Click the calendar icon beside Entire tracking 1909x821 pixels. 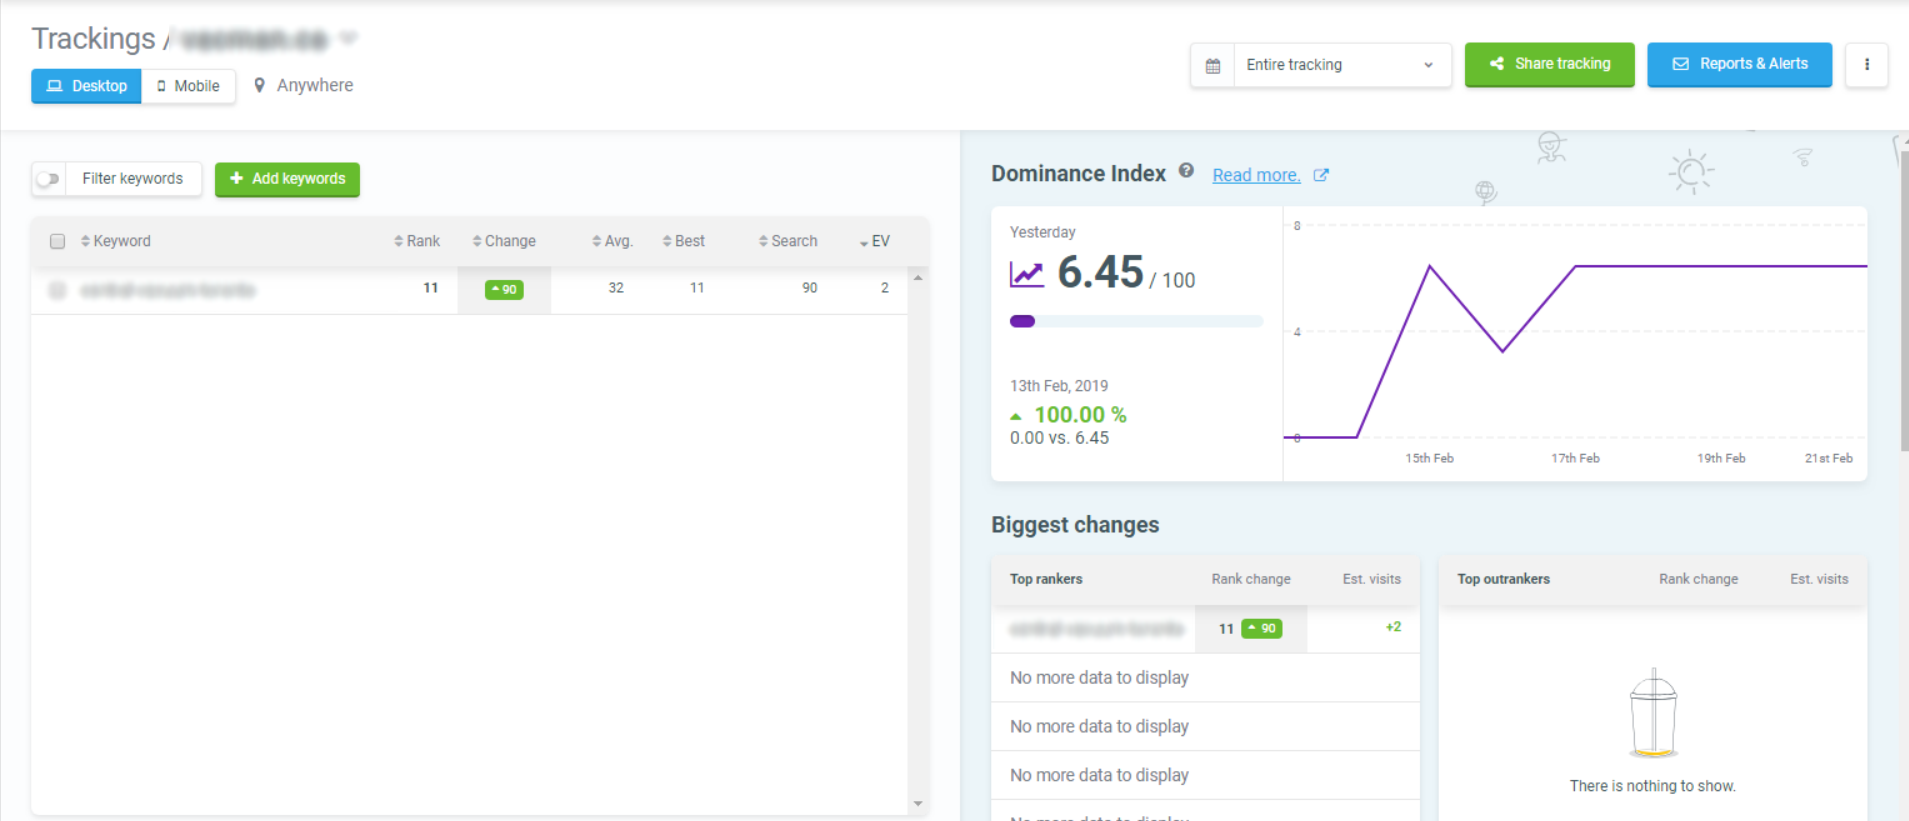1213,65
